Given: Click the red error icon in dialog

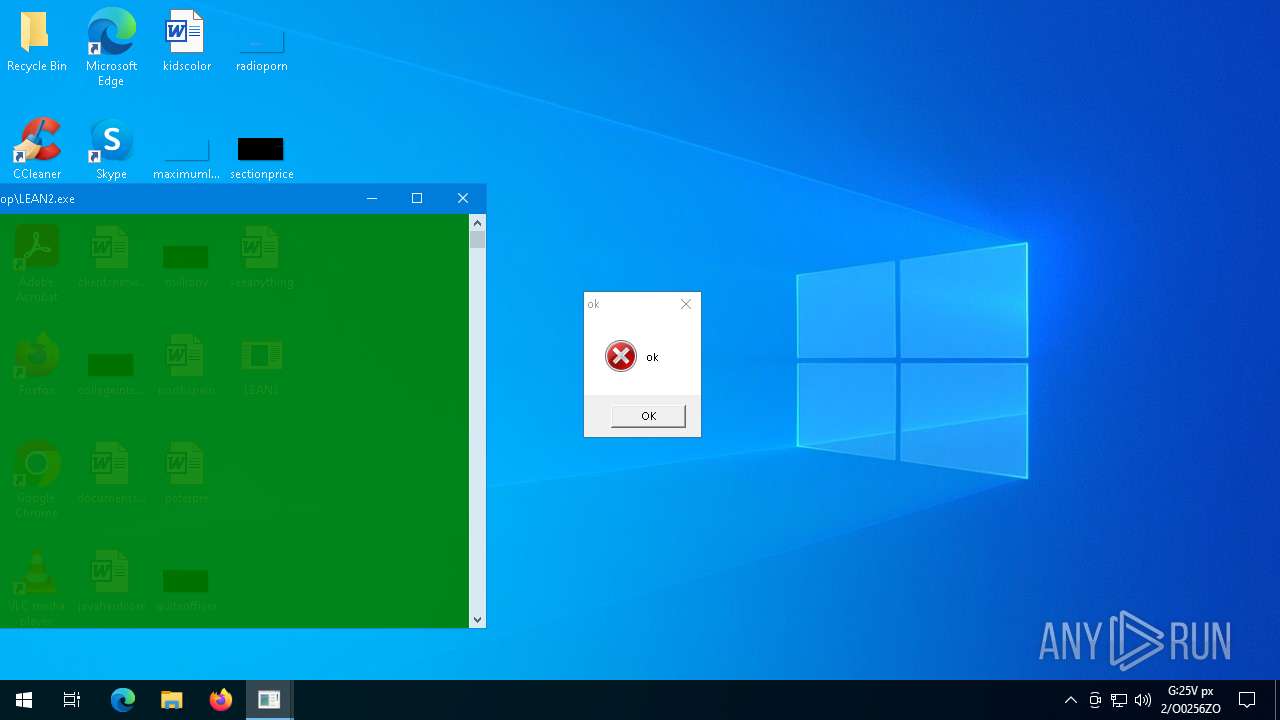Looking at the screenshot, I should pos(621,356).
